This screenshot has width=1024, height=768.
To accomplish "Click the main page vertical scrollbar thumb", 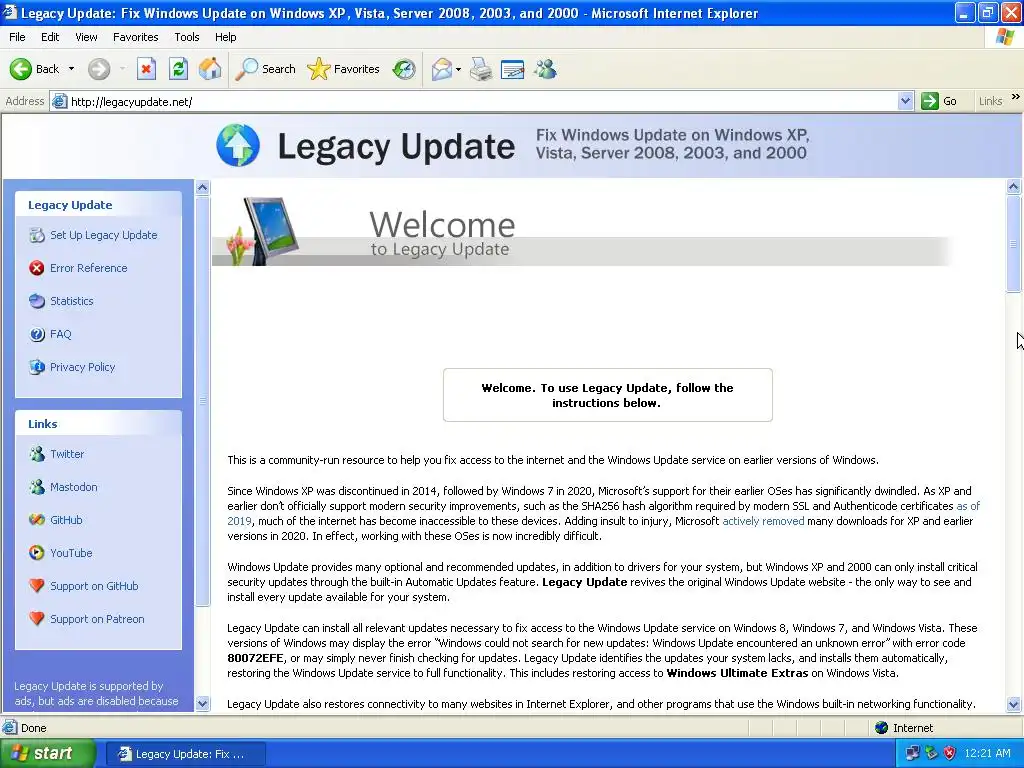I will (x=1014, y=244).
